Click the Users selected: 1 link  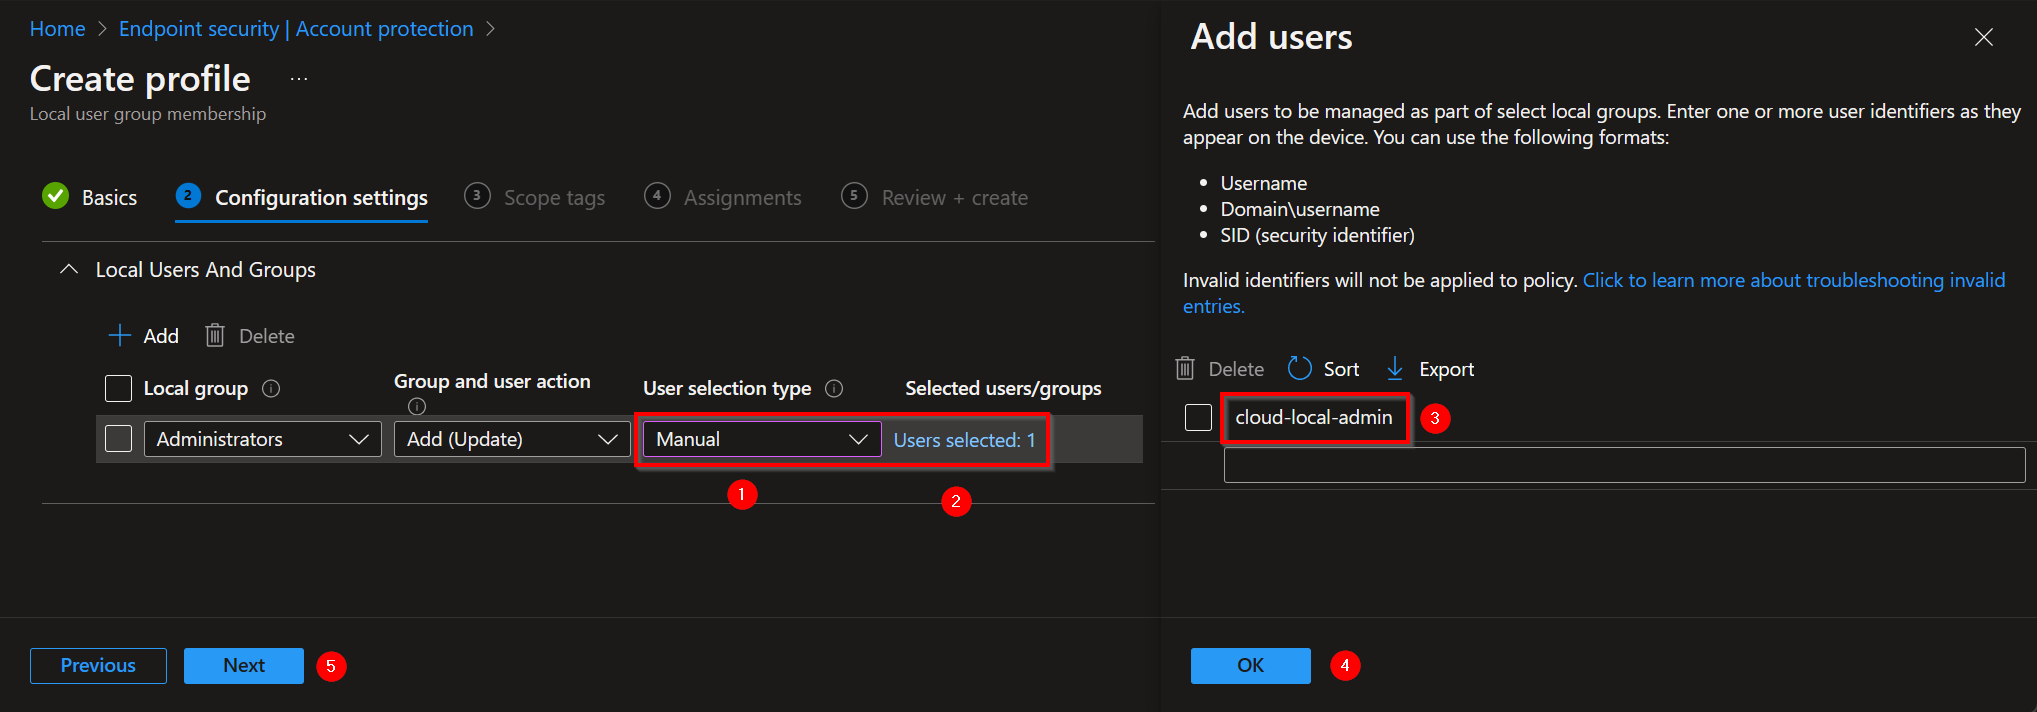[964, 440]
